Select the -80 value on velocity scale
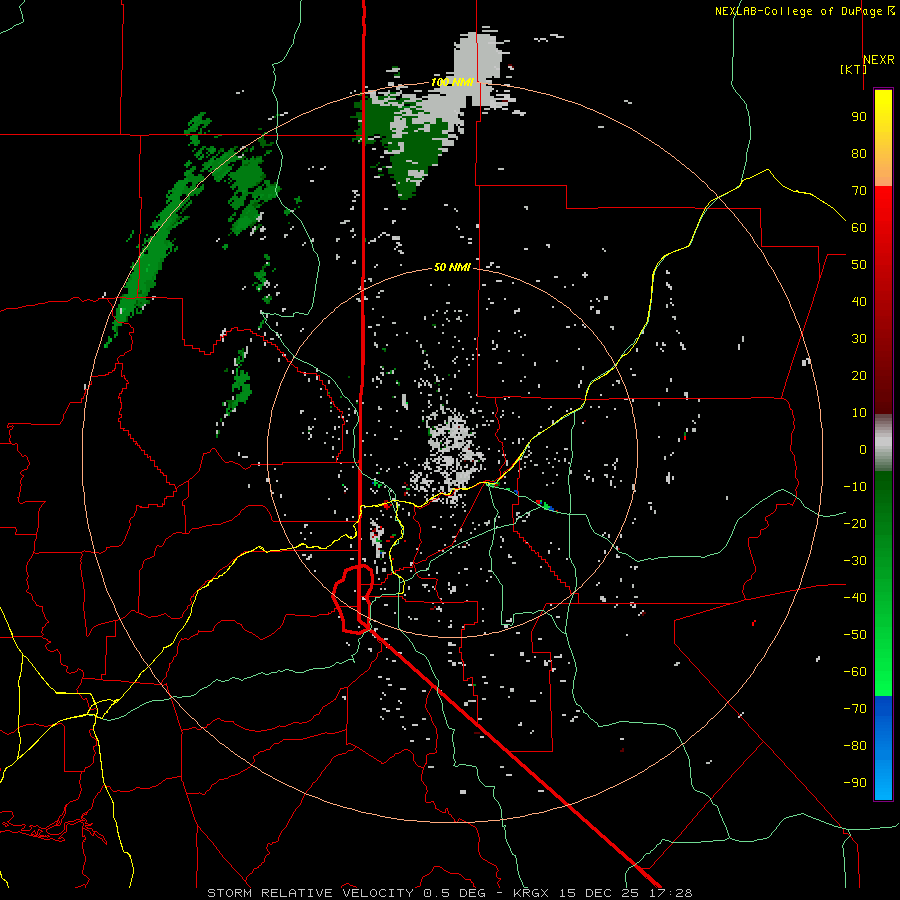Screen dimensions: 900x900 (855, 746)
